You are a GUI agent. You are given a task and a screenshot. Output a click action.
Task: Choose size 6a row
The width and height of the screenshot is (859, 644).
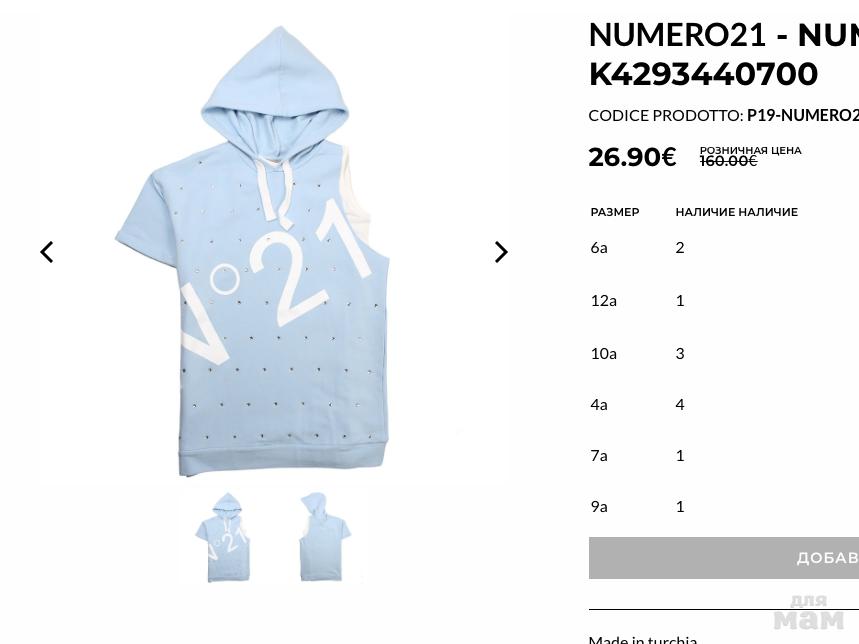click(x=724, y=248)
